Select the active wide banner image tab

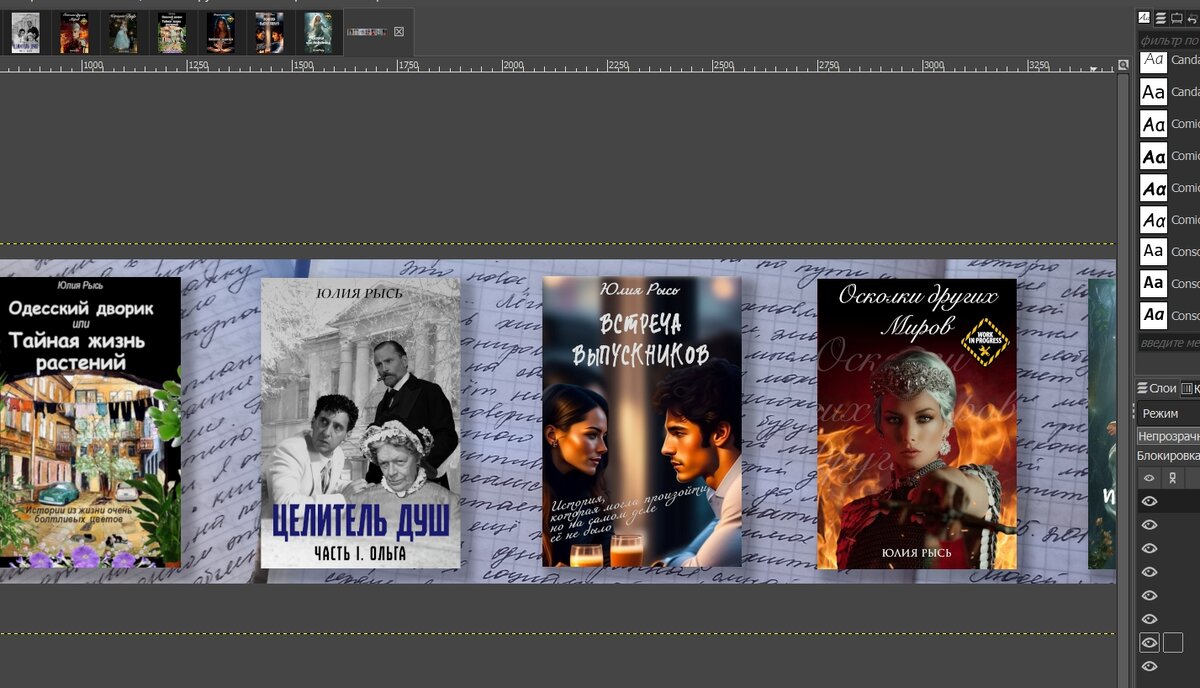367,32
